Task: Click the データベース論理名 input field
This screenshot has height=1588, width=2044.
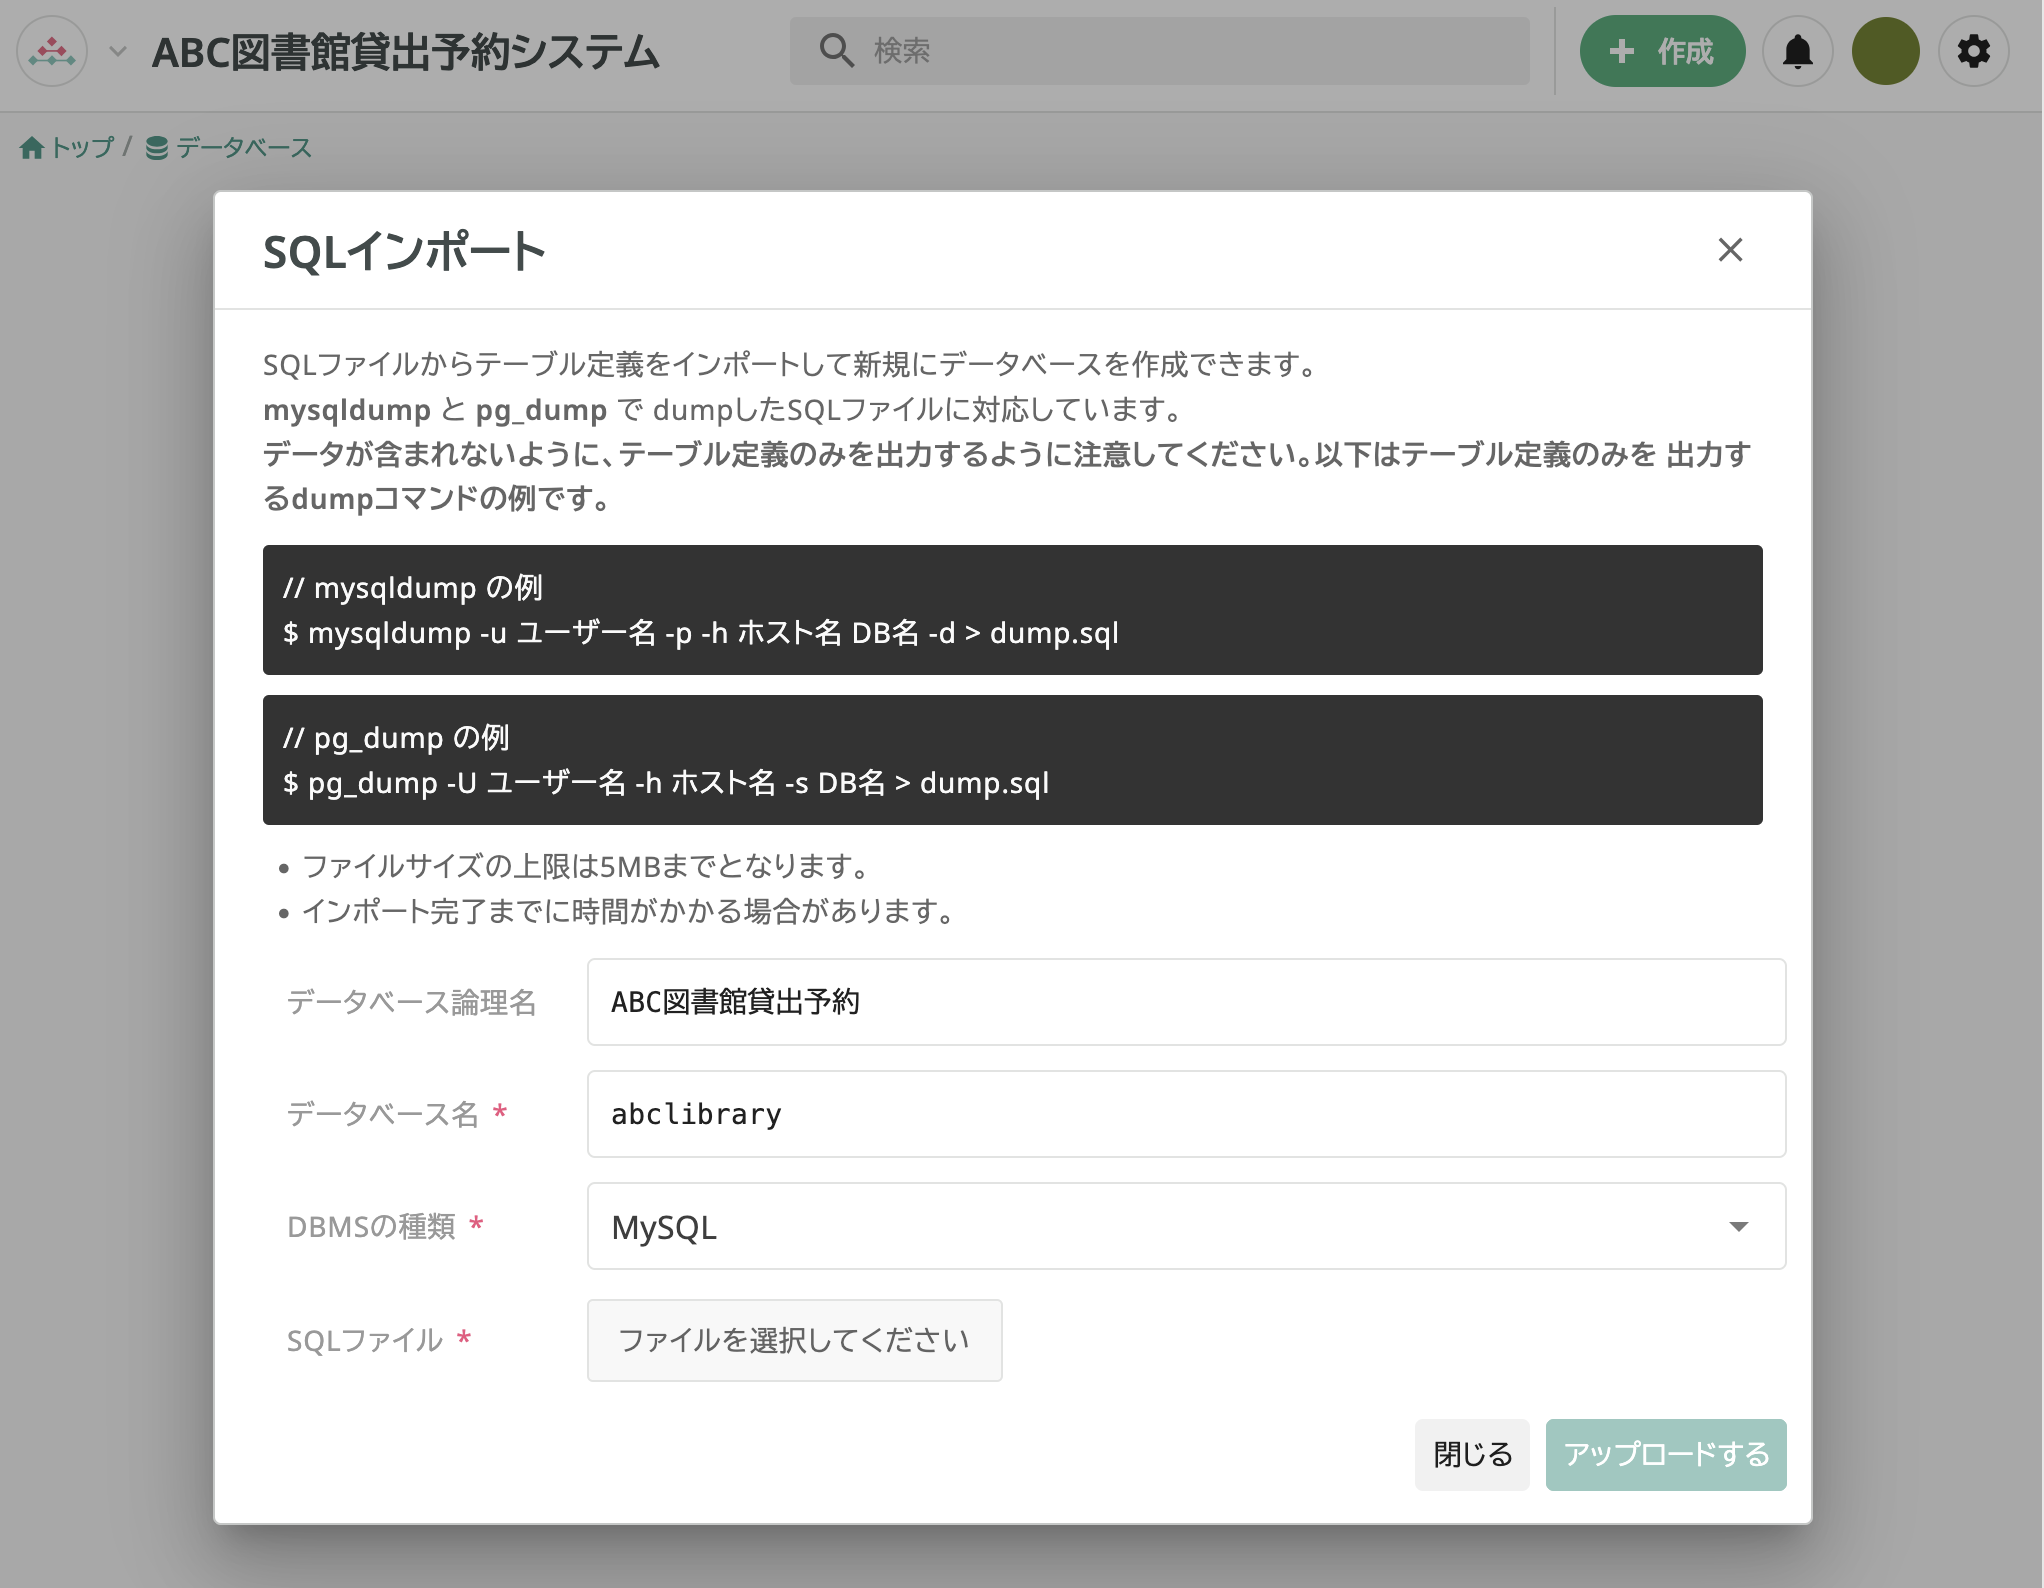Action: [x=1186, y=1002]
